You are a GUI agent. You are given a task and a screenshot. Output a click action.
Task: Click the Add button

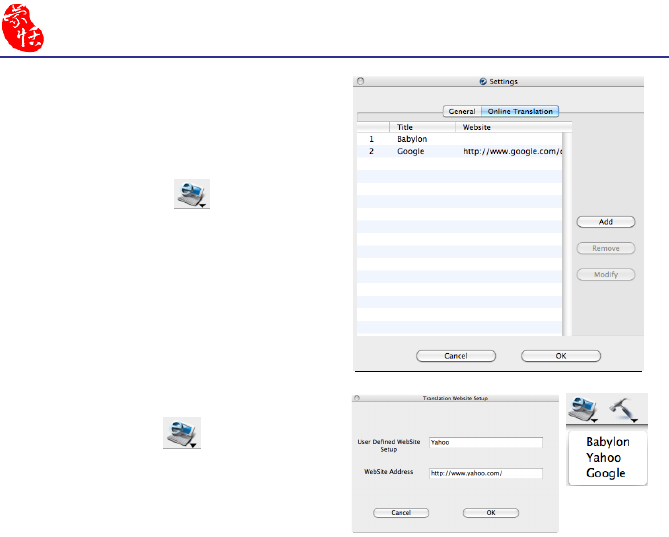coord(606,222)
